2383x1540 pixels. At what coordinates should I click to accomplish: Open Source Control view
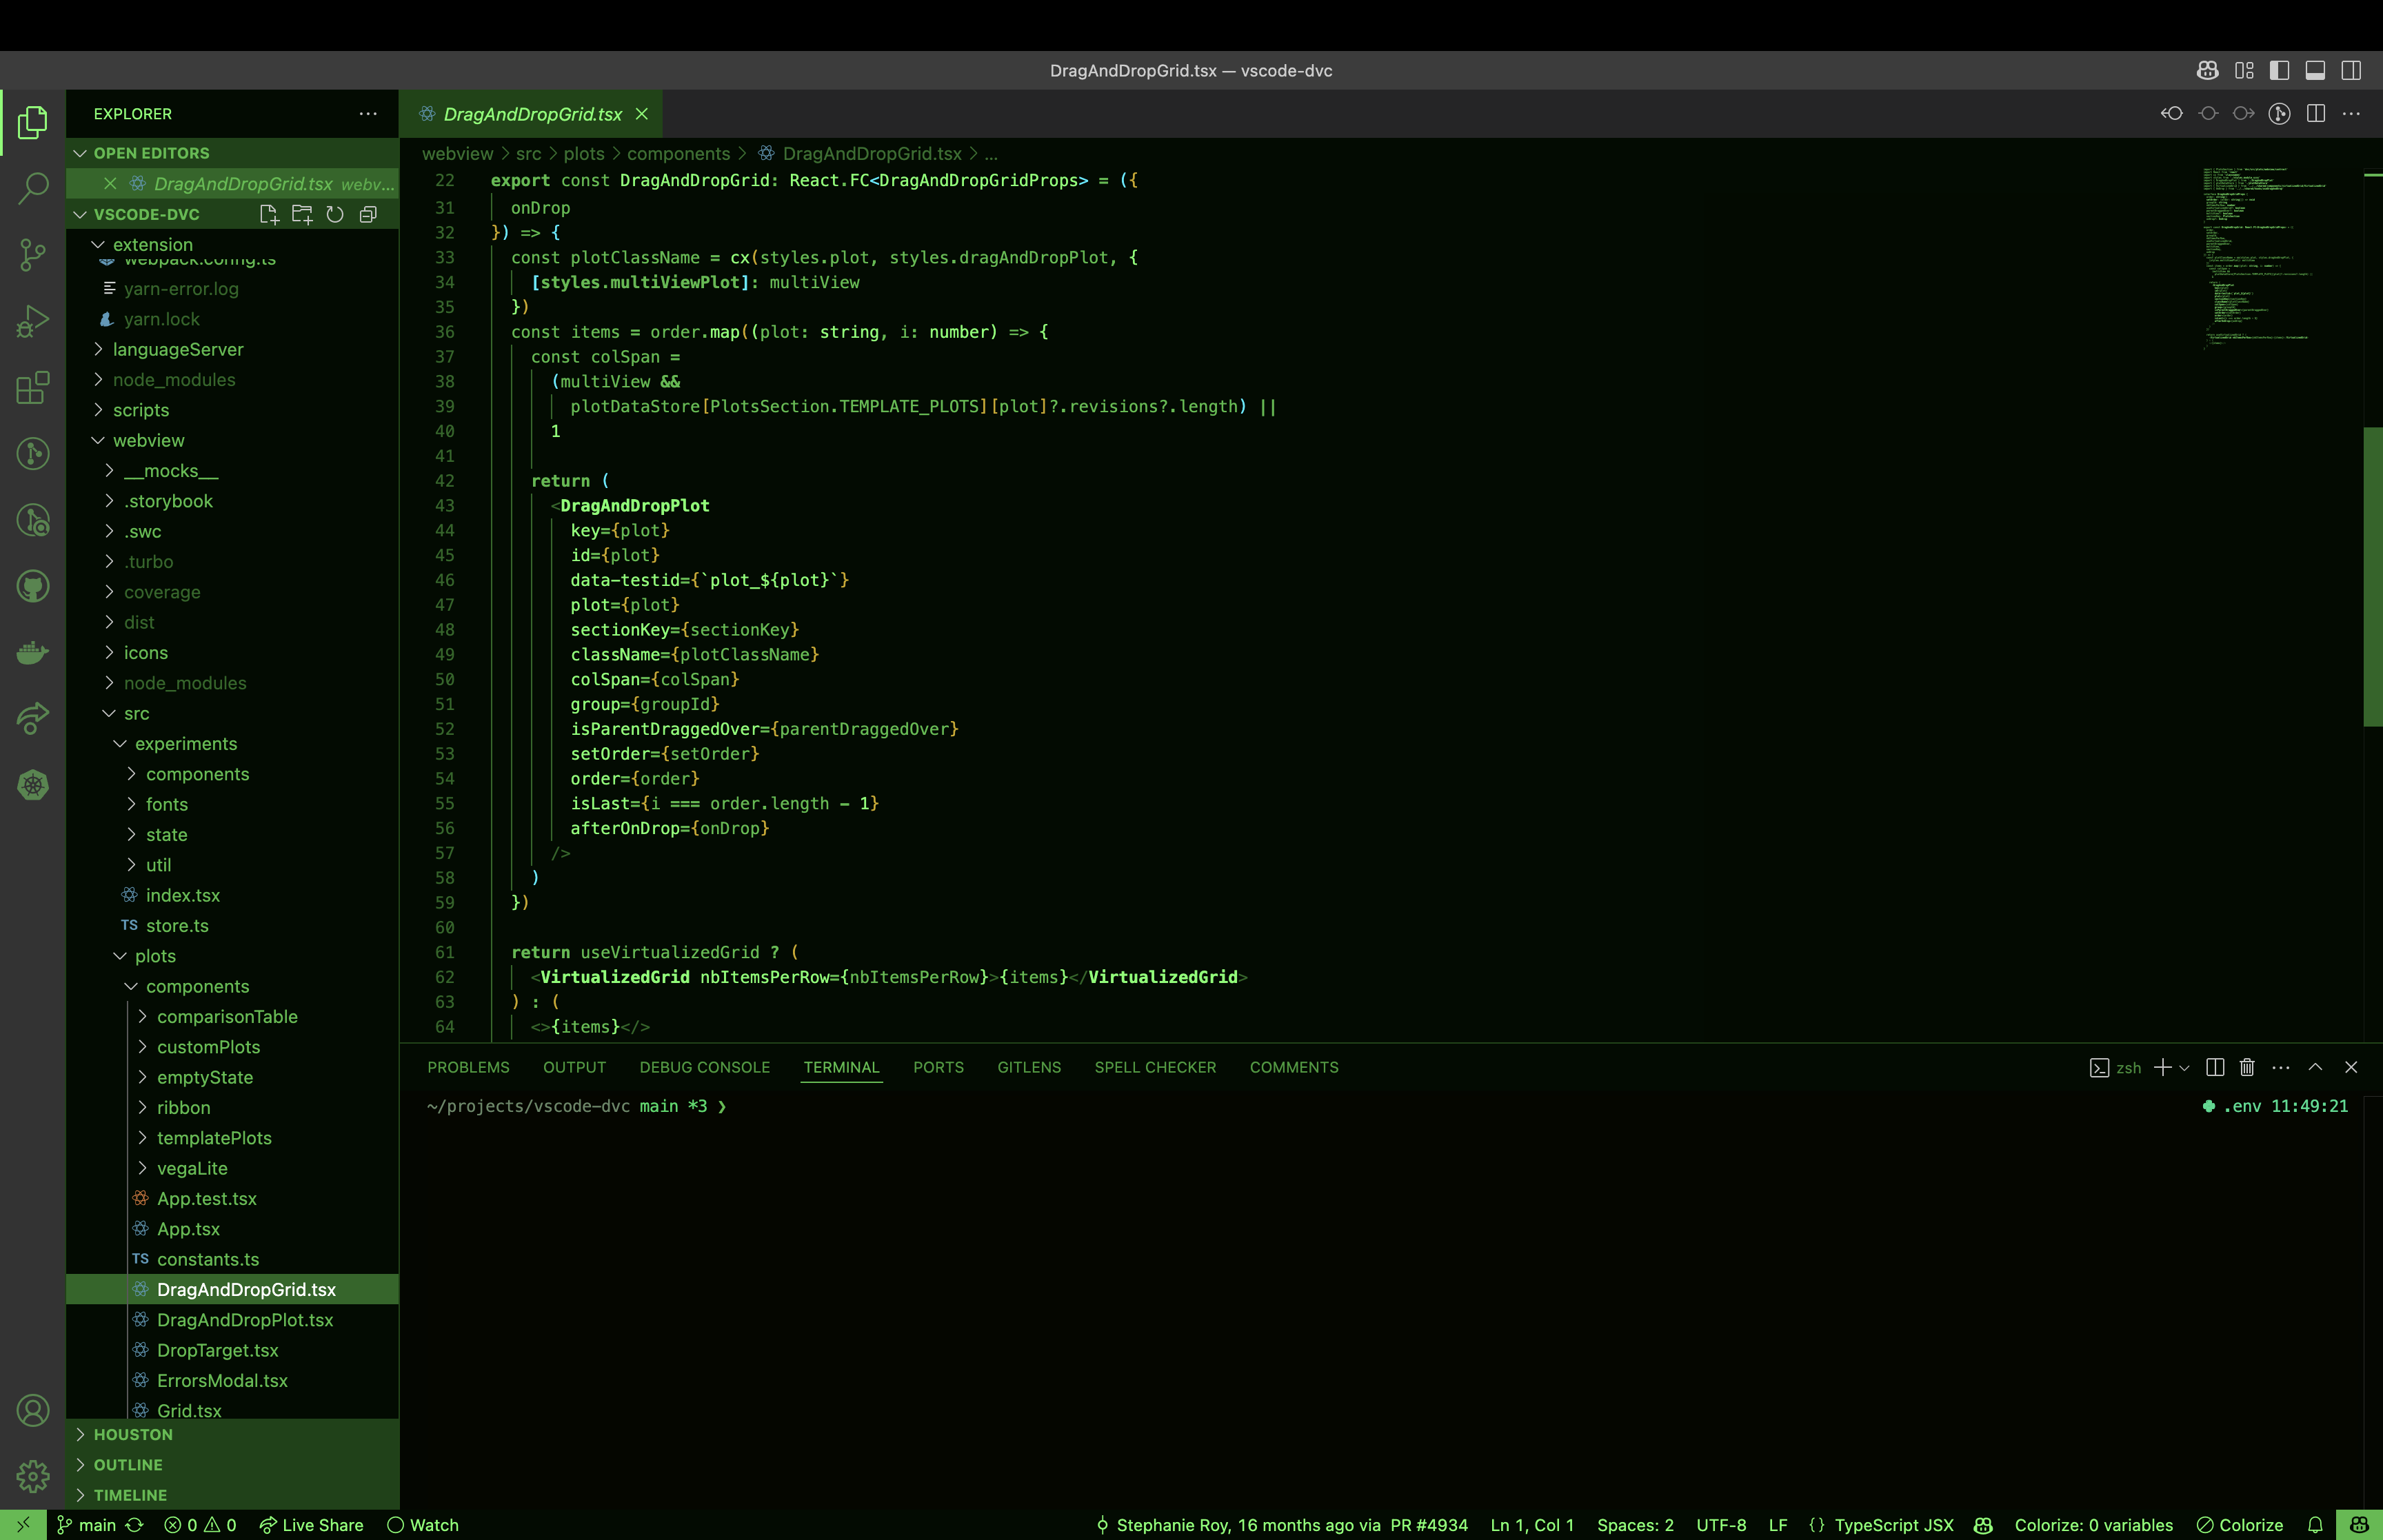point(33,254)
